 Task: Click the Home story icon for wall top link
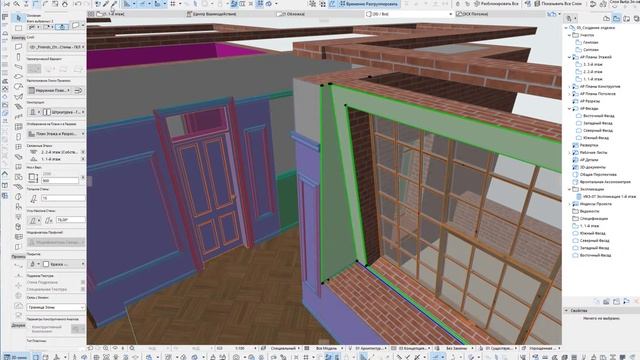pyautogui.click(x=33, y=152)
